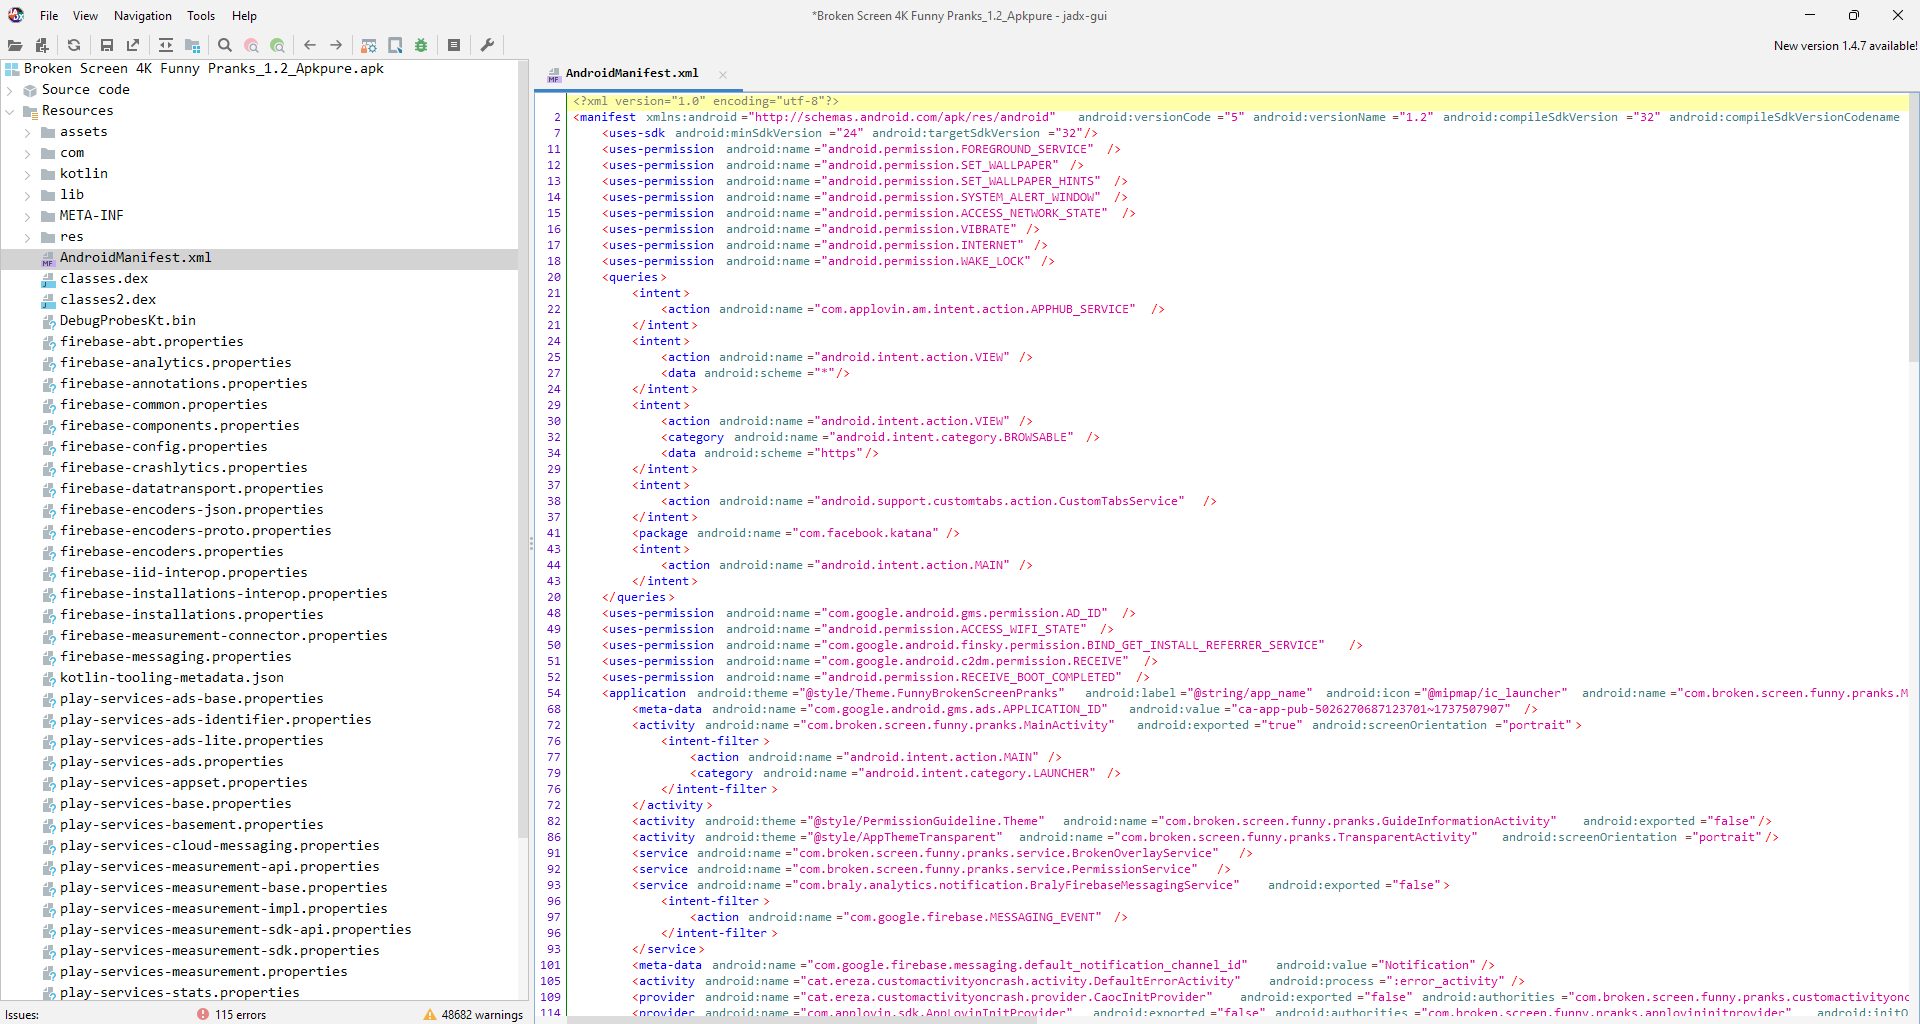The image size is (1920, 1024).
Task: Click the project tree vertical scrollbar
Action: pos(523,450)
